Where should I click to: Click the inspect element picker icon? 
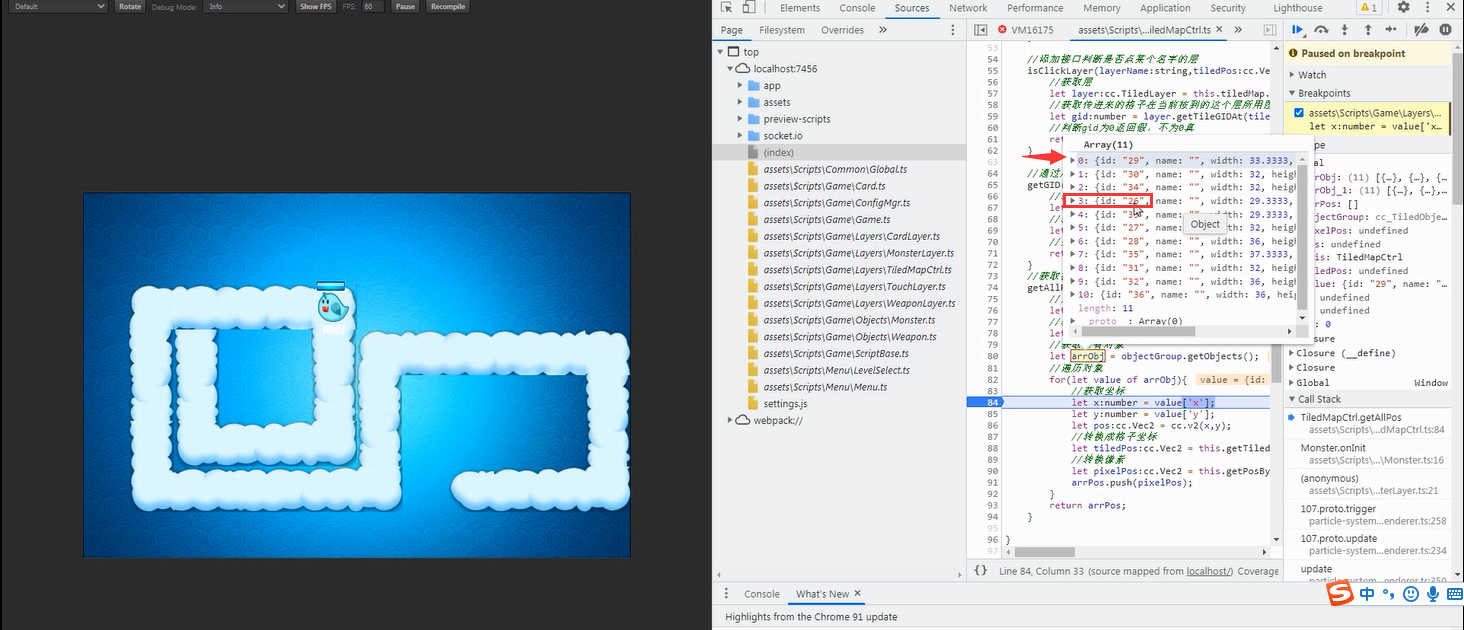(x=727, y=8)
